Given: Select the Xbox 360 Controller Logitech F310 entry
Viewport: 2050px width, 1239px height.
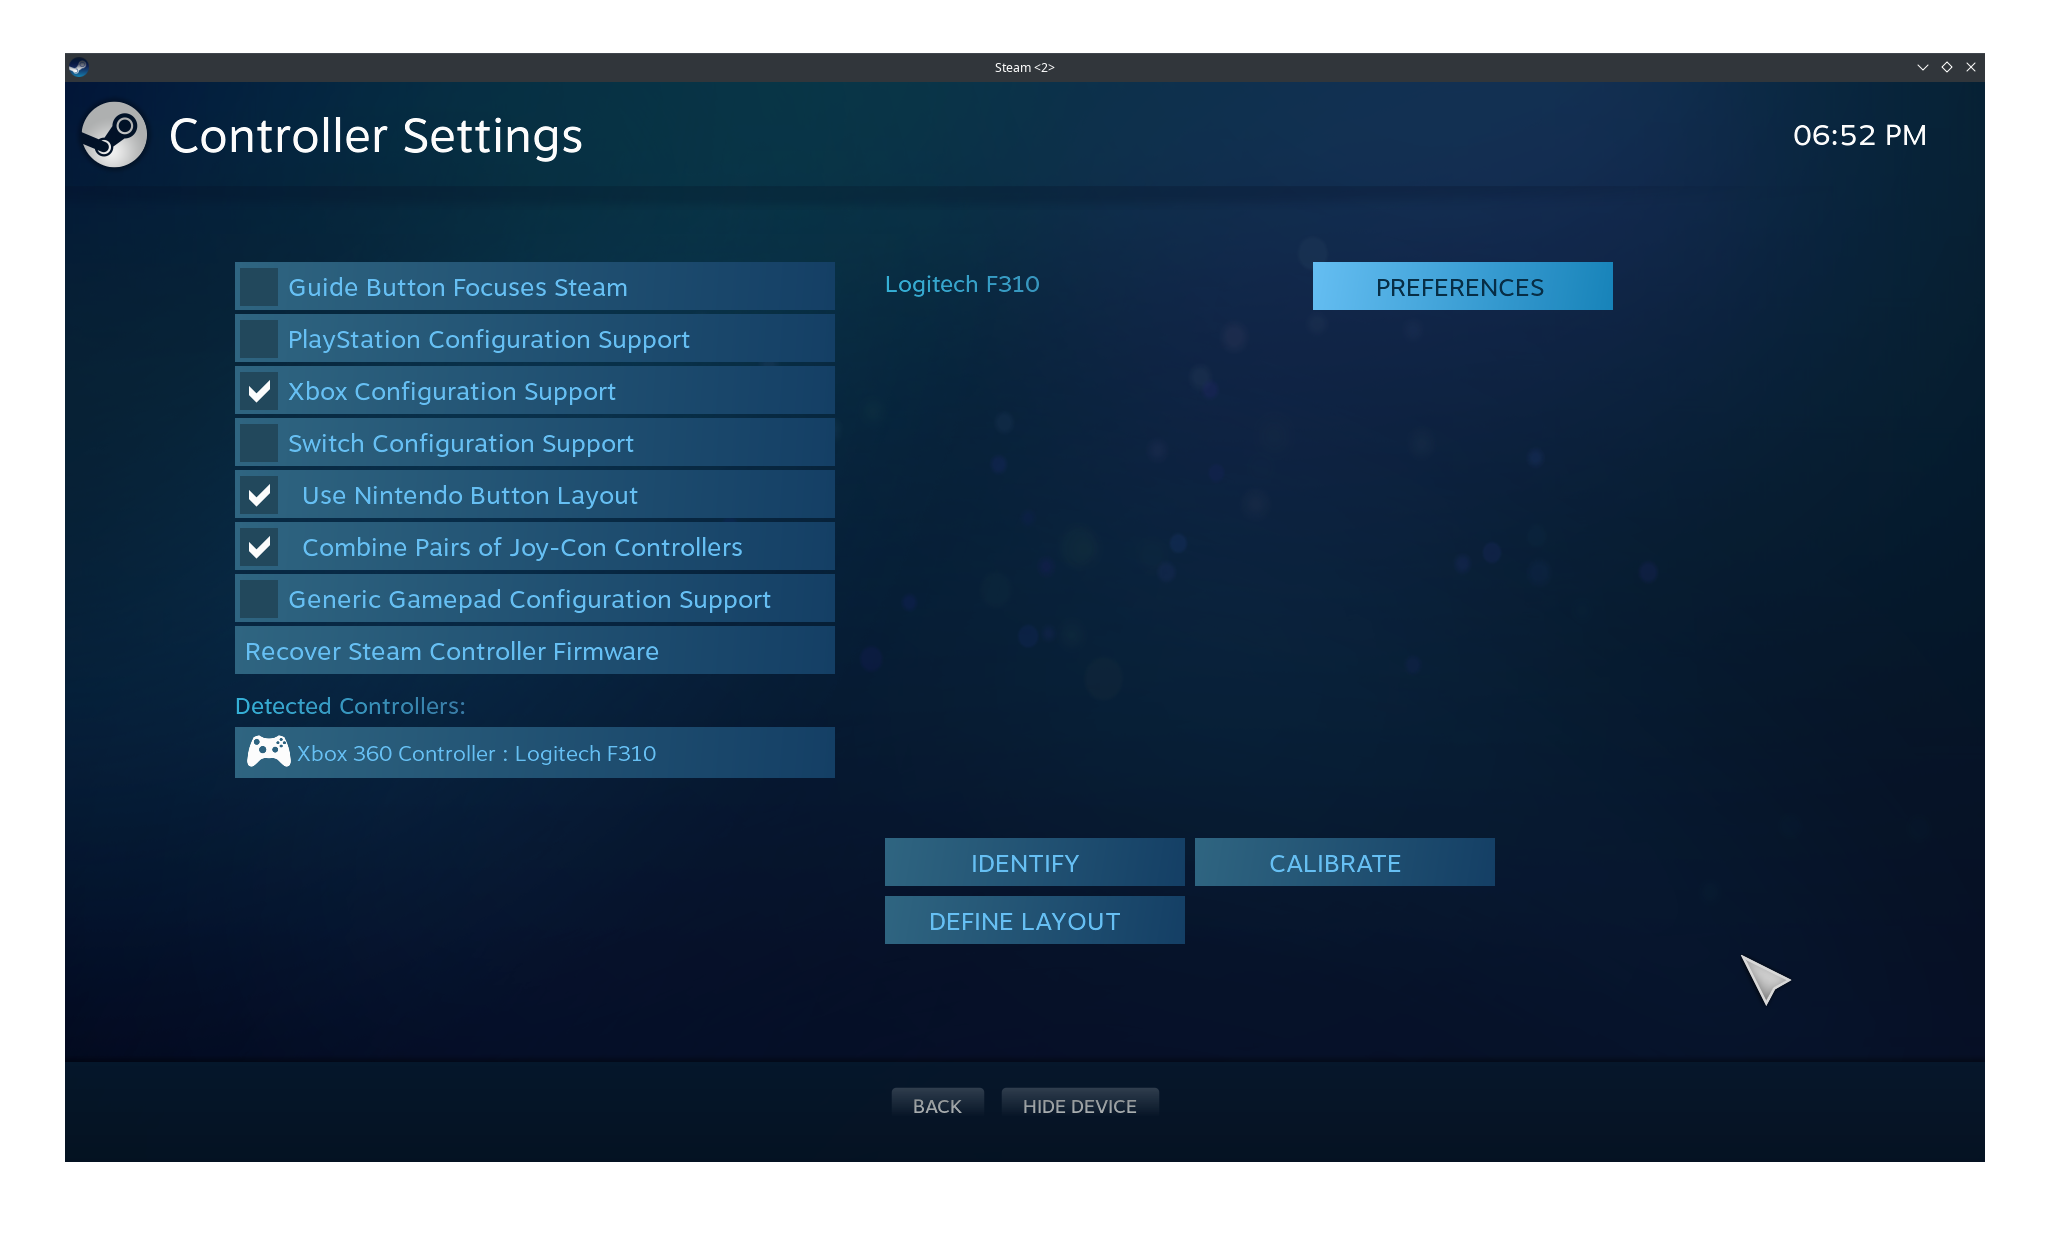Looking at the screenshot, I should [x=534, y=753].
